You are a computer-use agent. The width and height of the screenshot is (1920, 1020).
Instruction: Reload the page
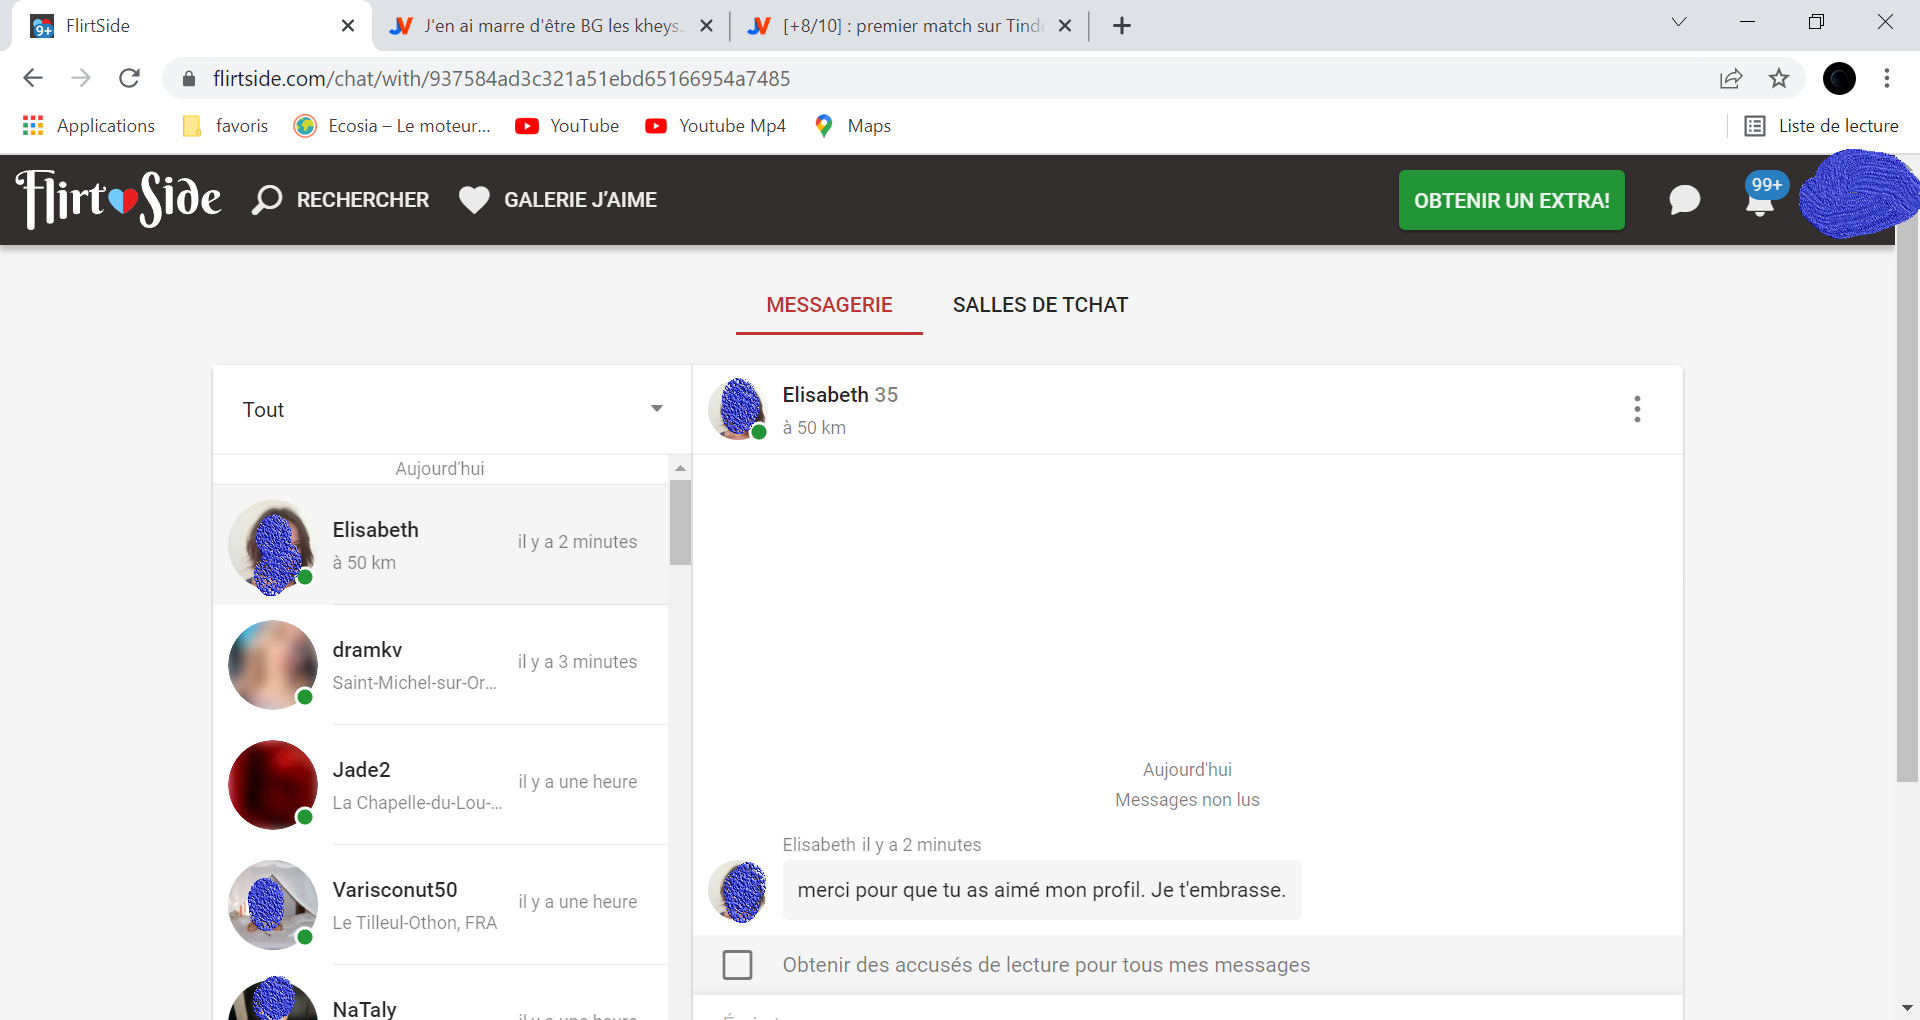[x=129, y=78]
